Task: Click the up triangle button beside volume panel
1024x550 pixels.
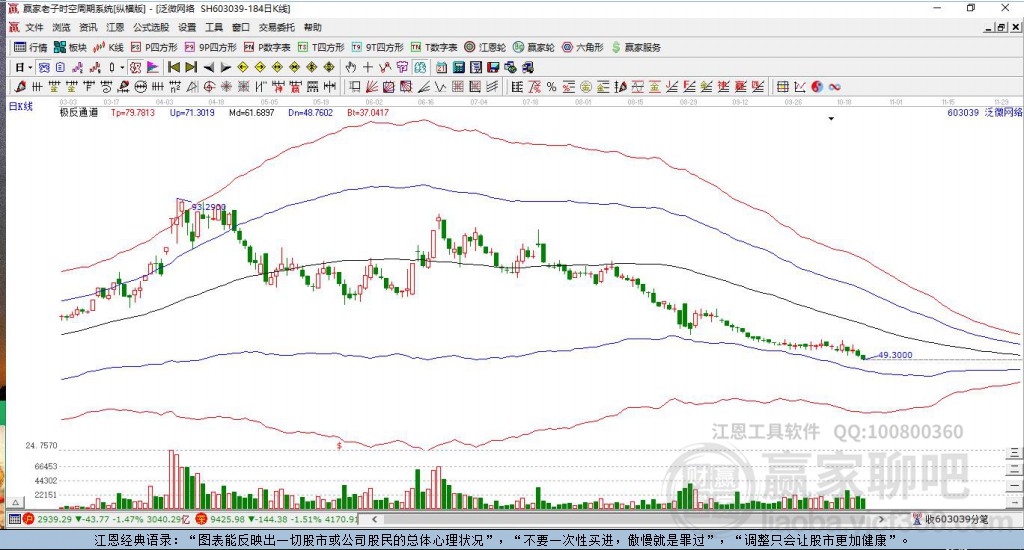Action: [x=16, y=502]
